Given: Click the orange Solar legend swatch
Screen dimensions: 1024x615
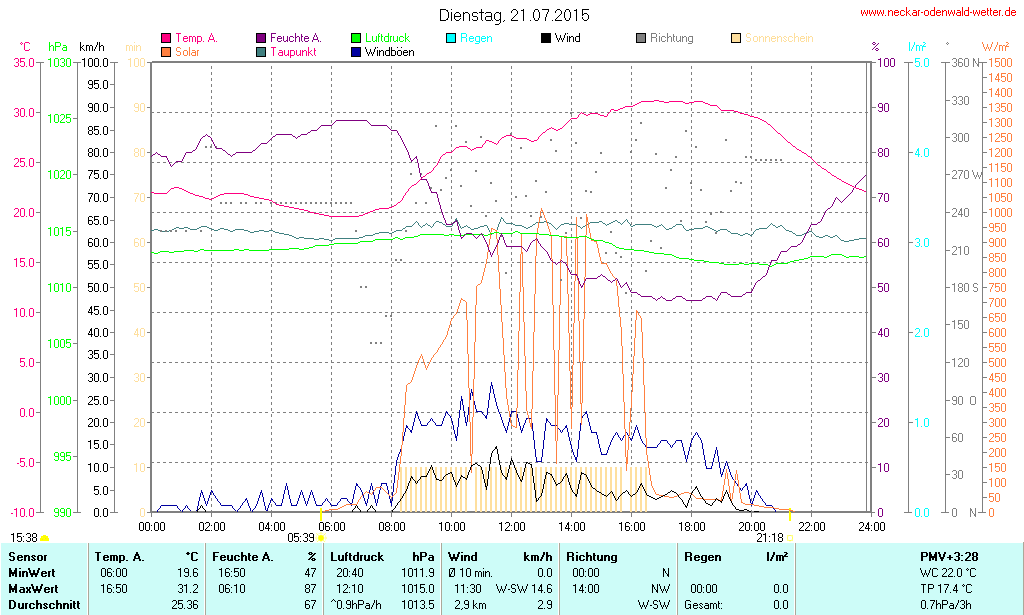Looking at the screenshot, I should (x=166, y=51).
